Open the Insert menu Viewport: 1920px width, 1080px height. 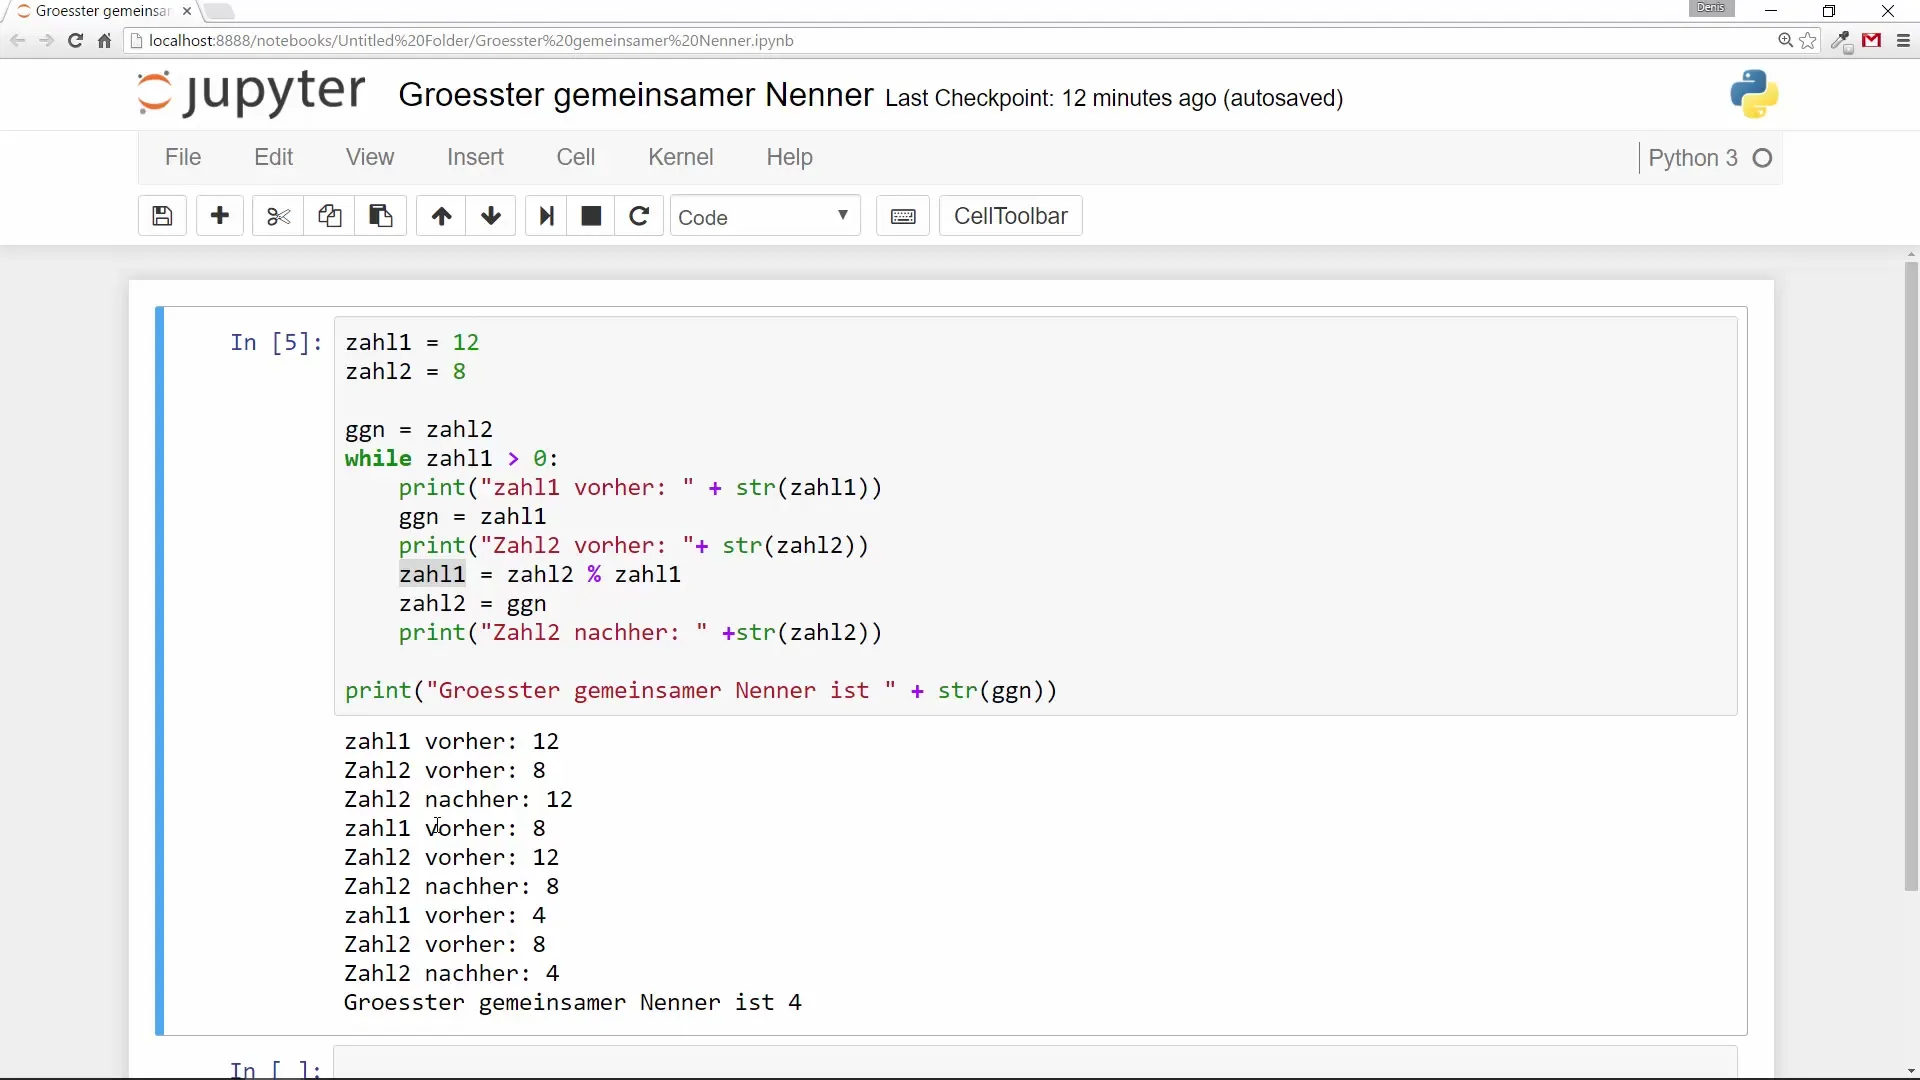coord(475,157)
